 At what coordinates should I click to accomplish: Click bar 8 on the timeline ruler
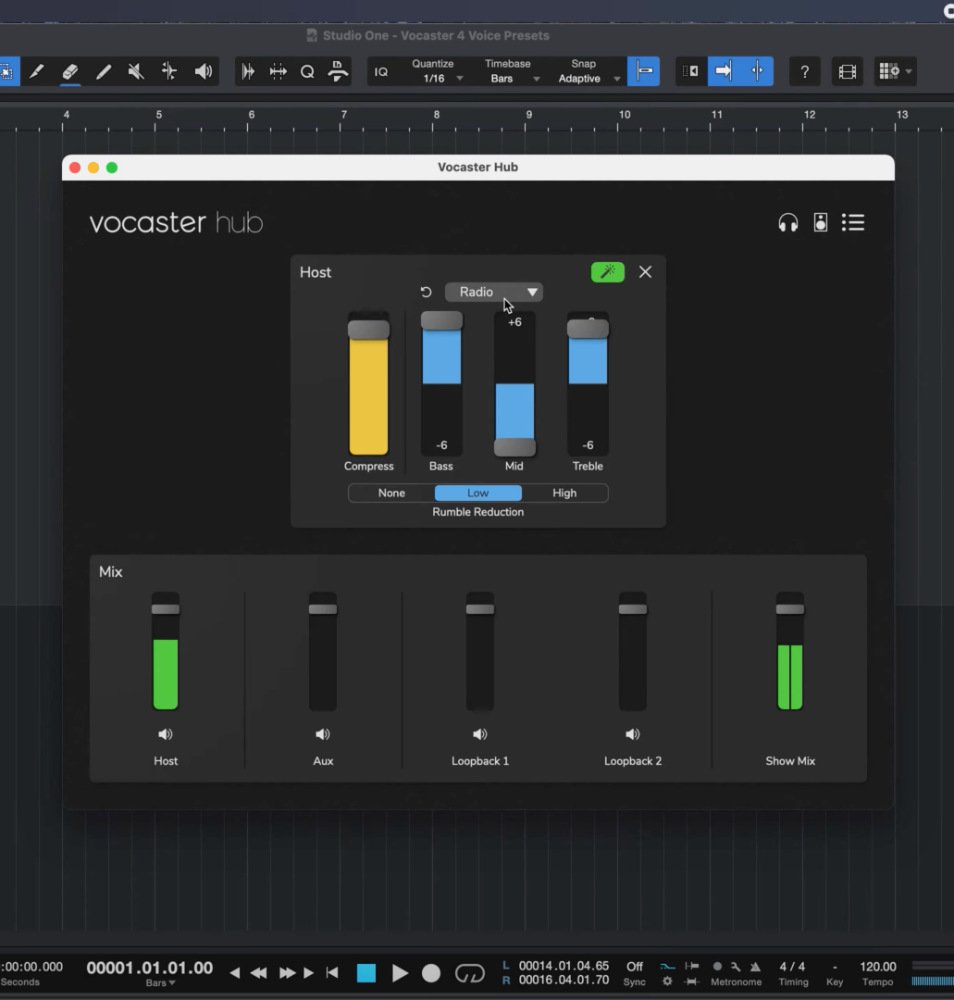click(436, 115)
